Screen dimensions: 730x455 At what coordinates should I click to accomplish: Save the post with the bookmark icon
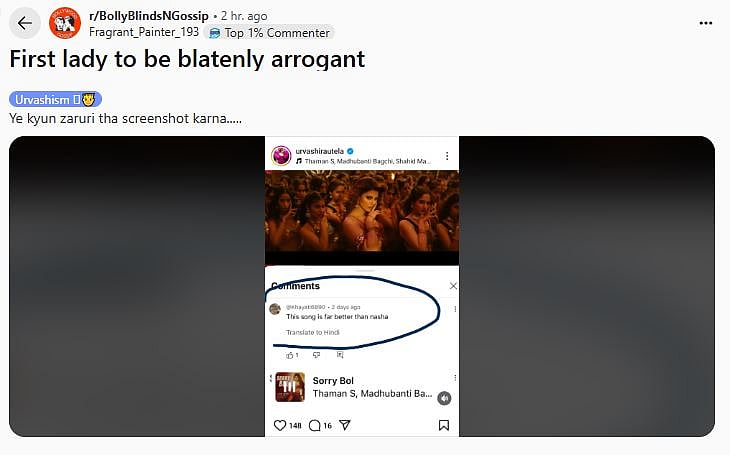[x=444, y=425]
